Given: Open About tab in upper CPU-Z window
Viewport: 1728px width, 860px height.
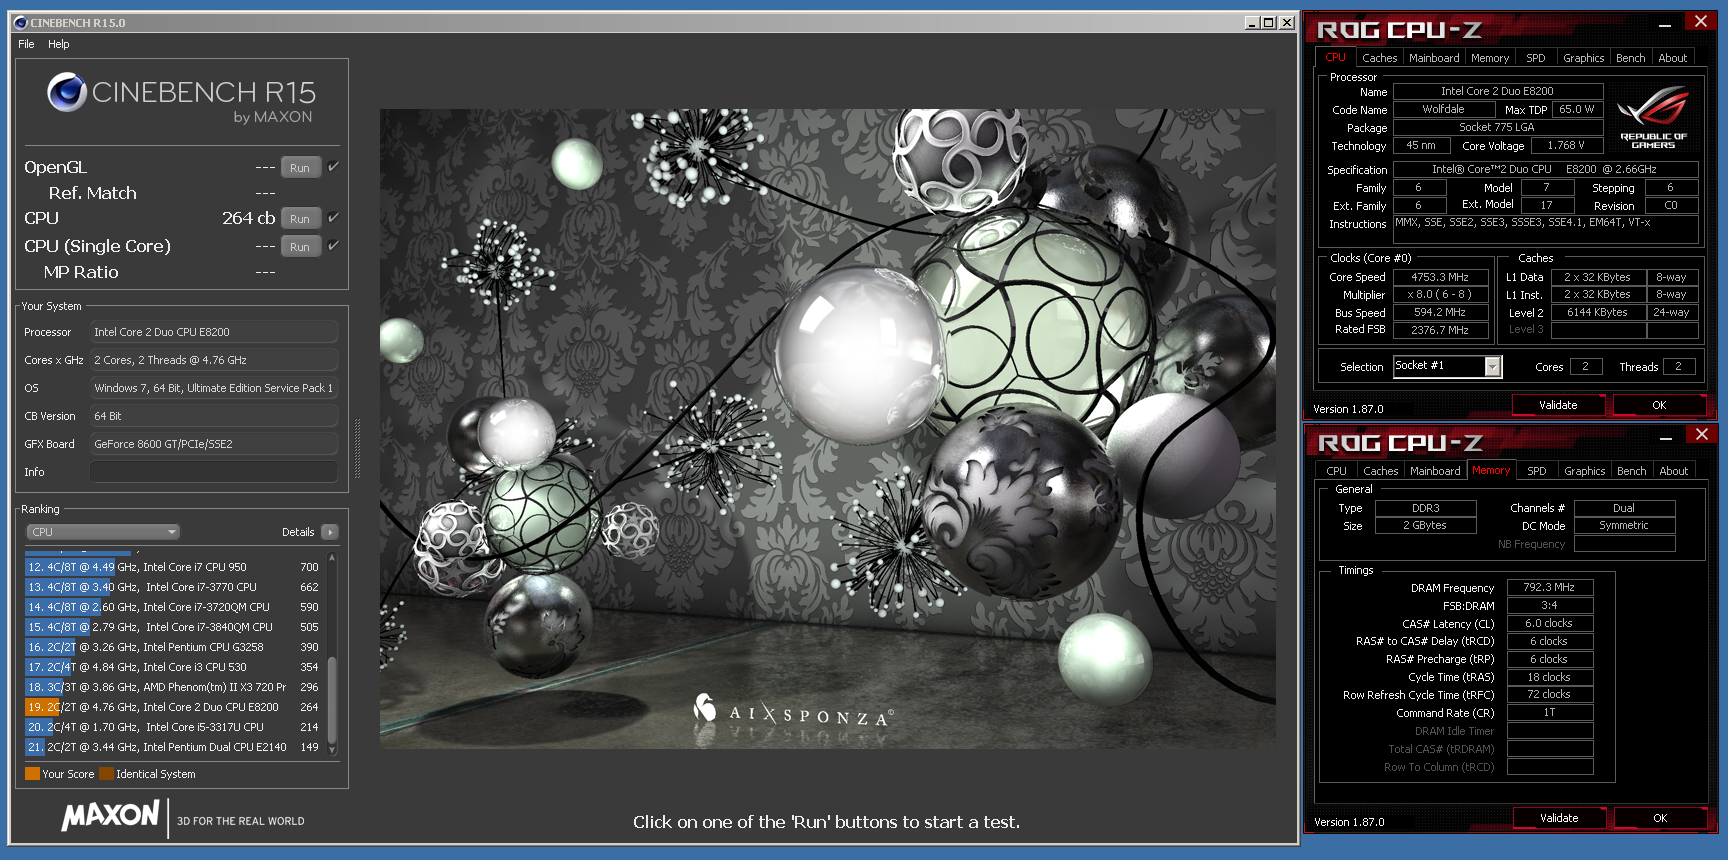Looking at the screenshot, I should [x=1672, y=58].
